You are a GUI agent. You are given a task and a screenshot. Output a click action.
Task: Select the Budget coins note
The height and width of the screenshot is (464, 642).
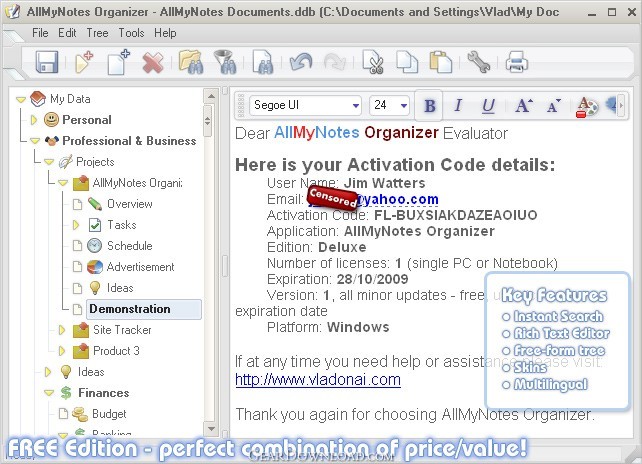click(x=99, y=414)
